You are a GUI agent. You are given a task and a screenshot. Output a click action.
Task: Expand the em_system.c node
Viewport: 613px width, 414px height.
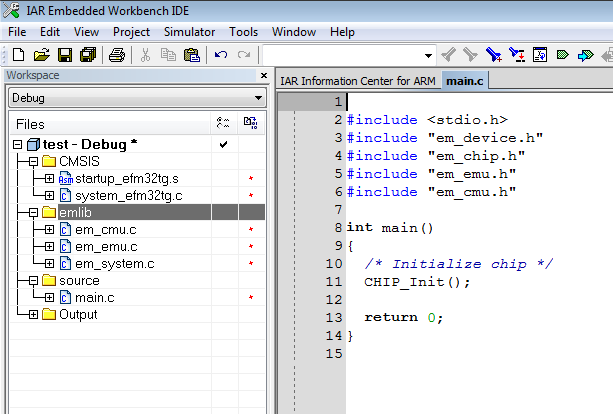click(x=49, y=263)
